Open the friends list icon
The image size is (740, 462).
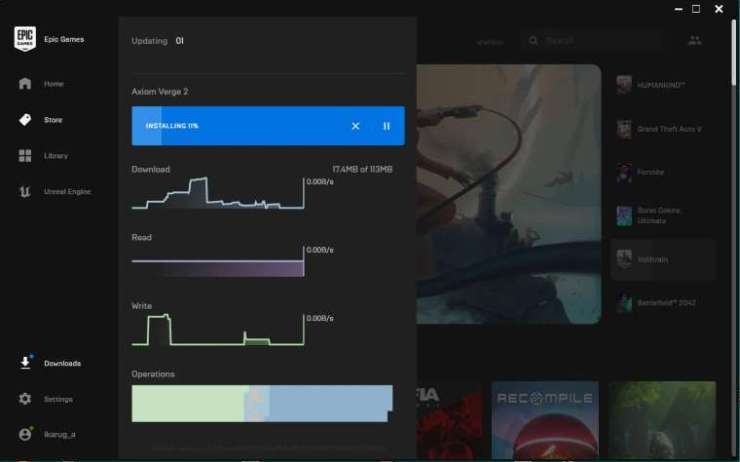[695, 41]
